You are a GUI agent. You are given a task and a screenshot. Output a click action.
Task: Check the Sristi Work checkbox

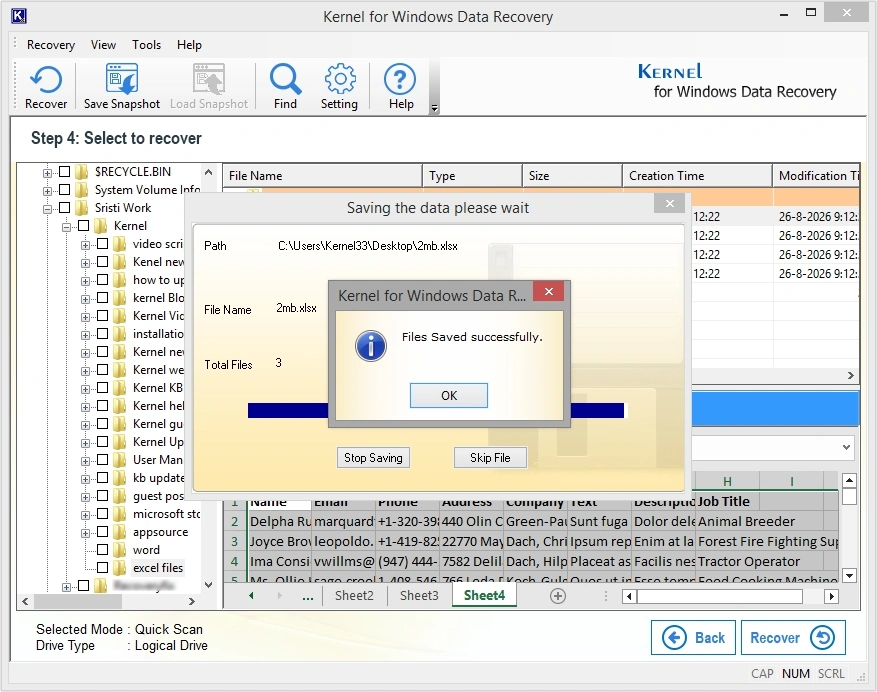[65, 208]
